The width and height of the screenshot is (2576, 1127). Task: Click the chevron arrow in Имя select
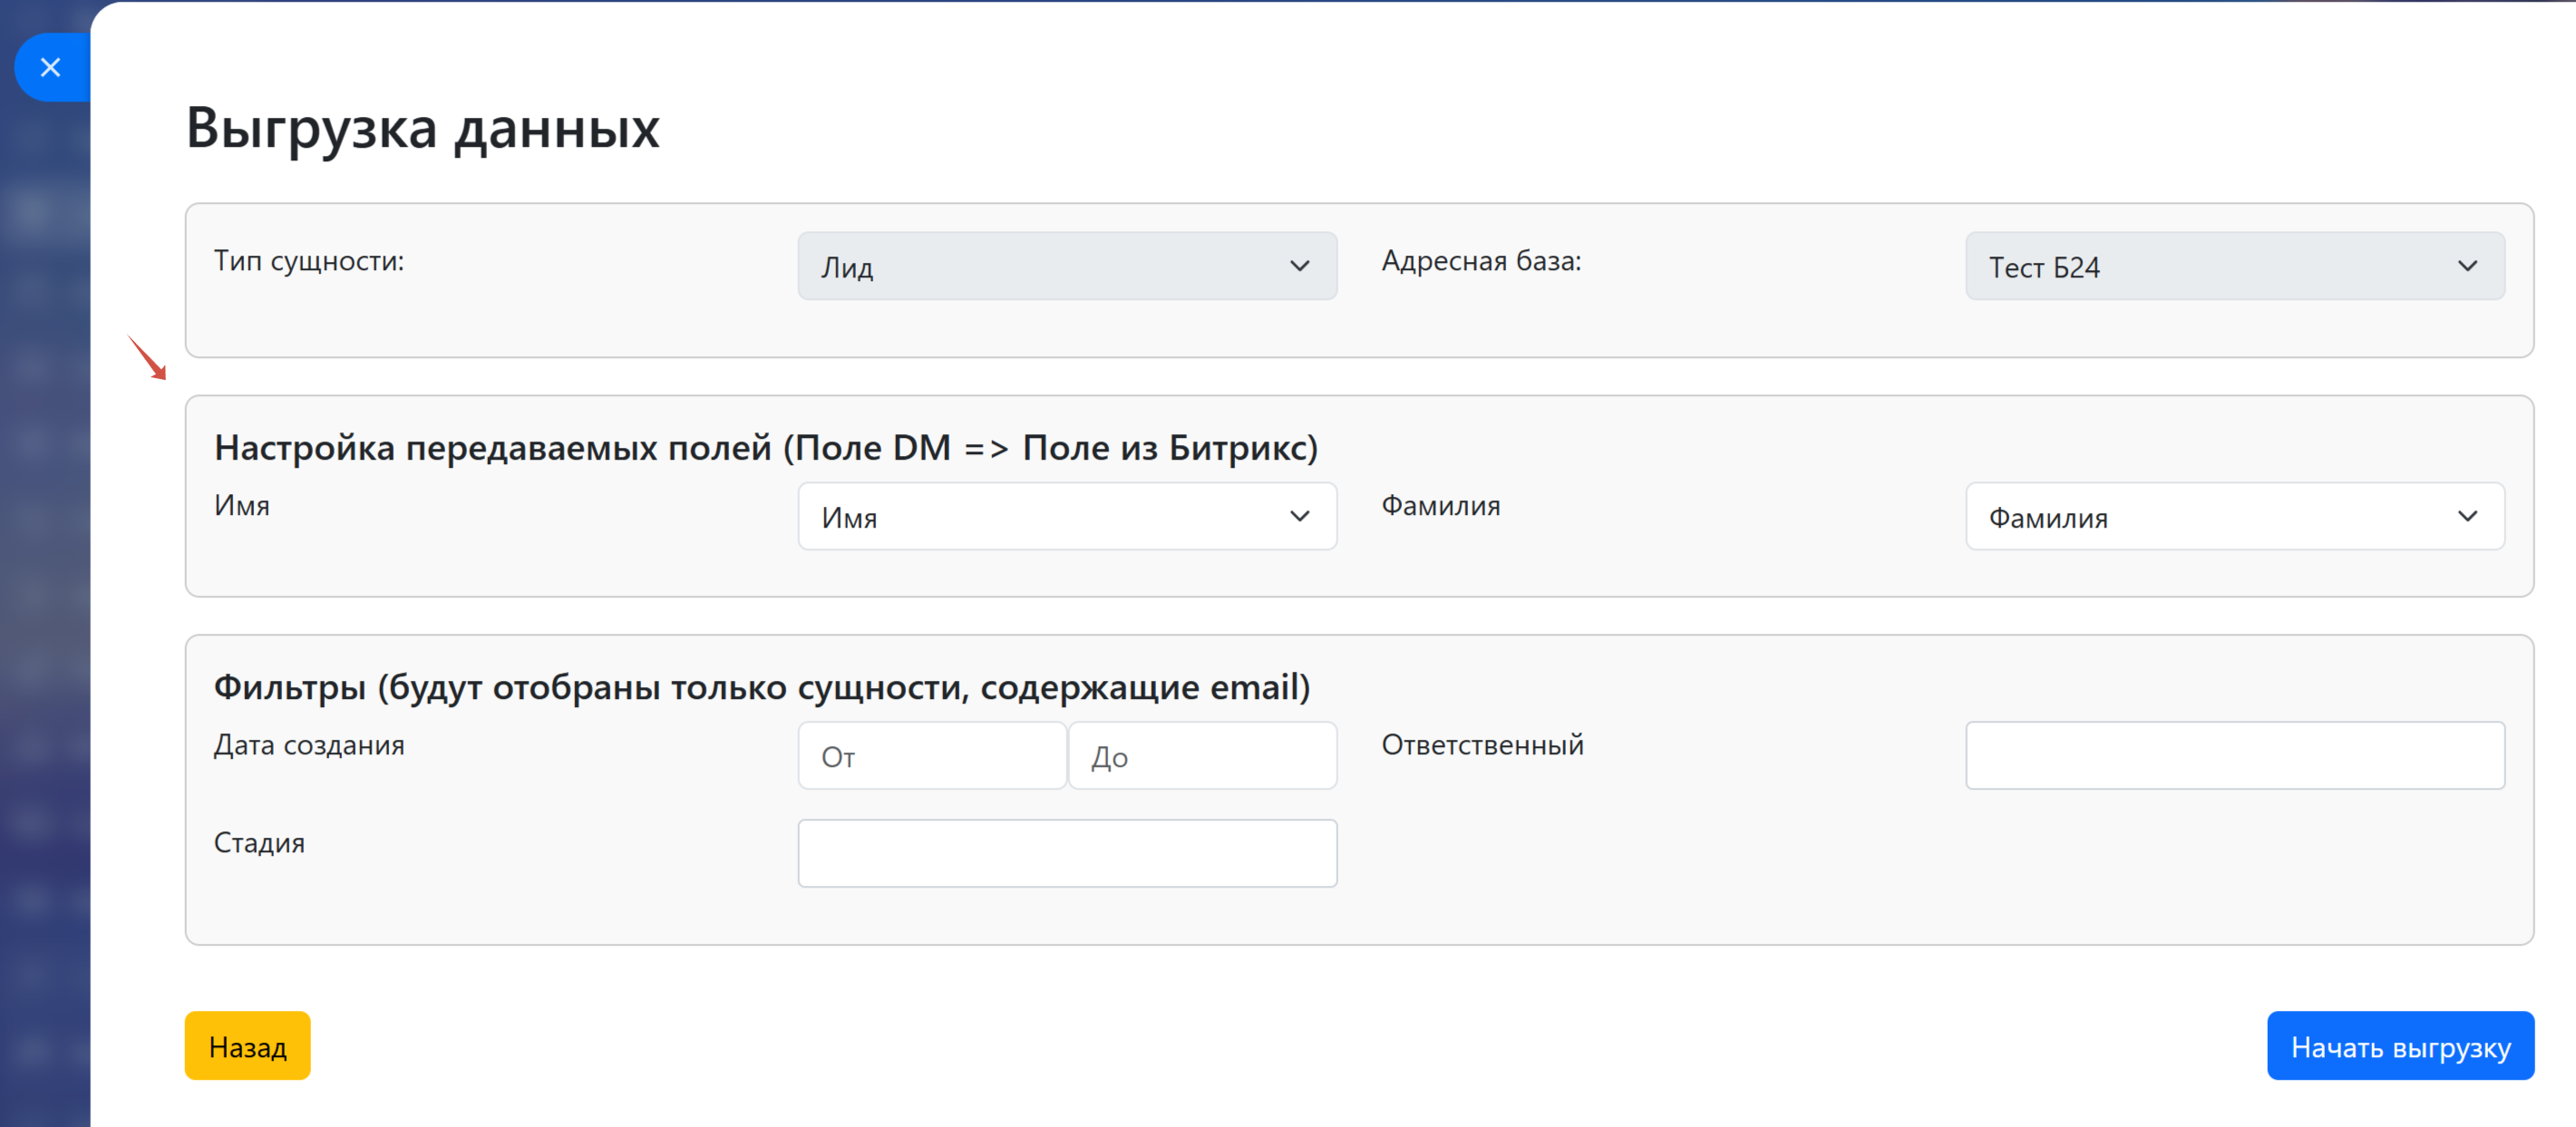pos(1299,516)
